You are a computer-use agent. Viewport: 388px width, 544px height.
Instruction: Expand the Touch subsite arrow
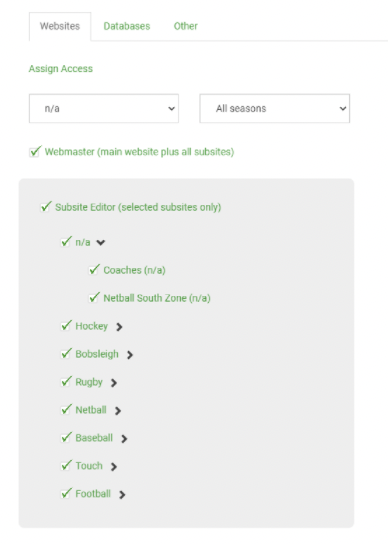click(x=113, y=467)
